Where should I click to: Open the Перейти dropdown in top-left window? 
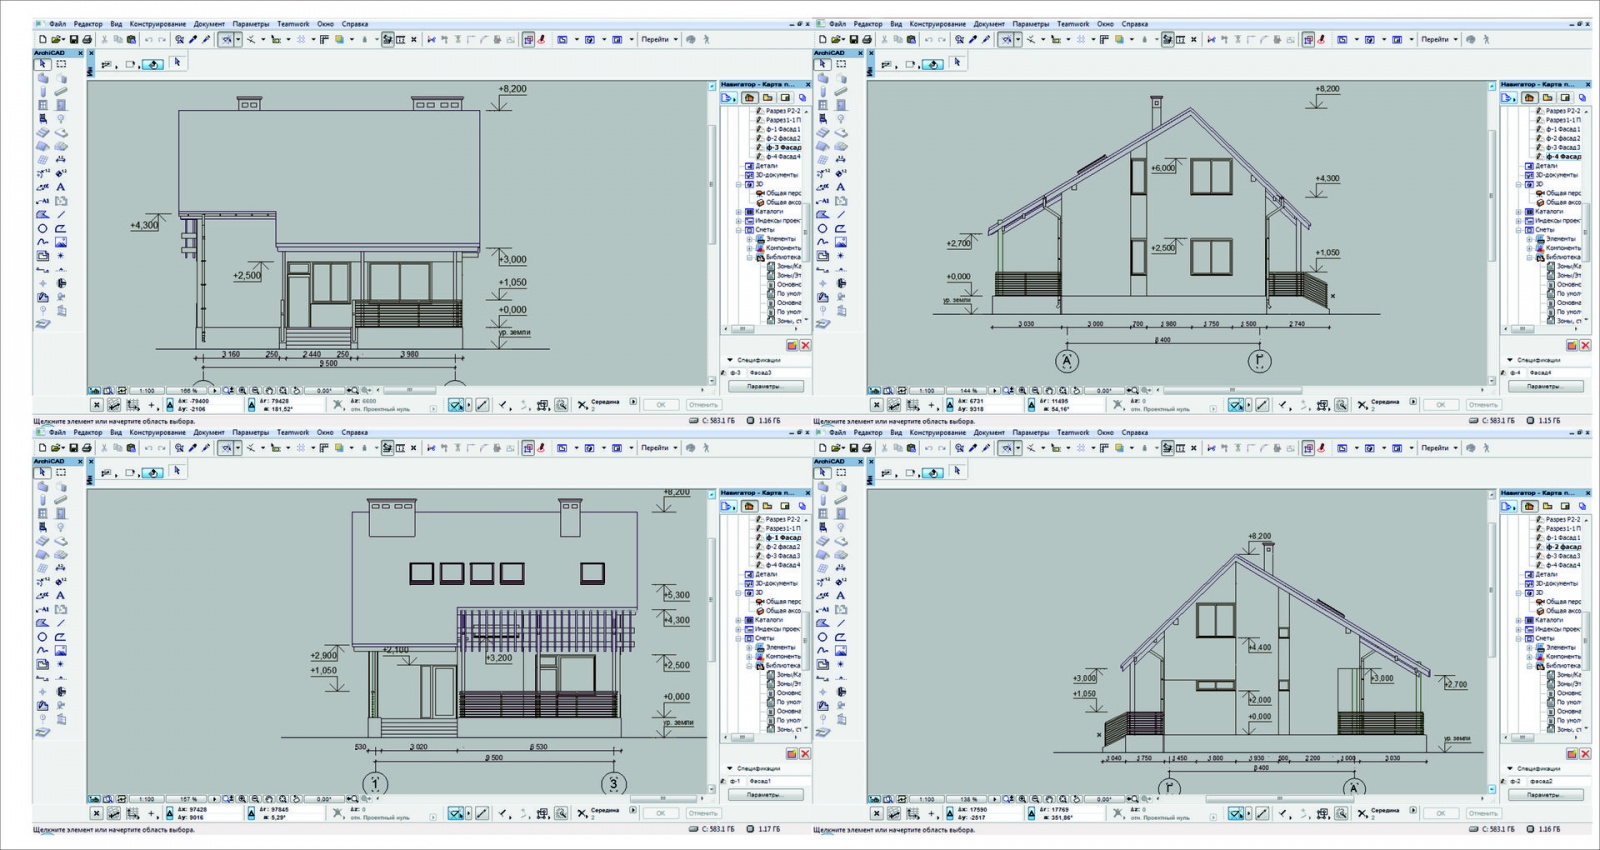point(659,40)
